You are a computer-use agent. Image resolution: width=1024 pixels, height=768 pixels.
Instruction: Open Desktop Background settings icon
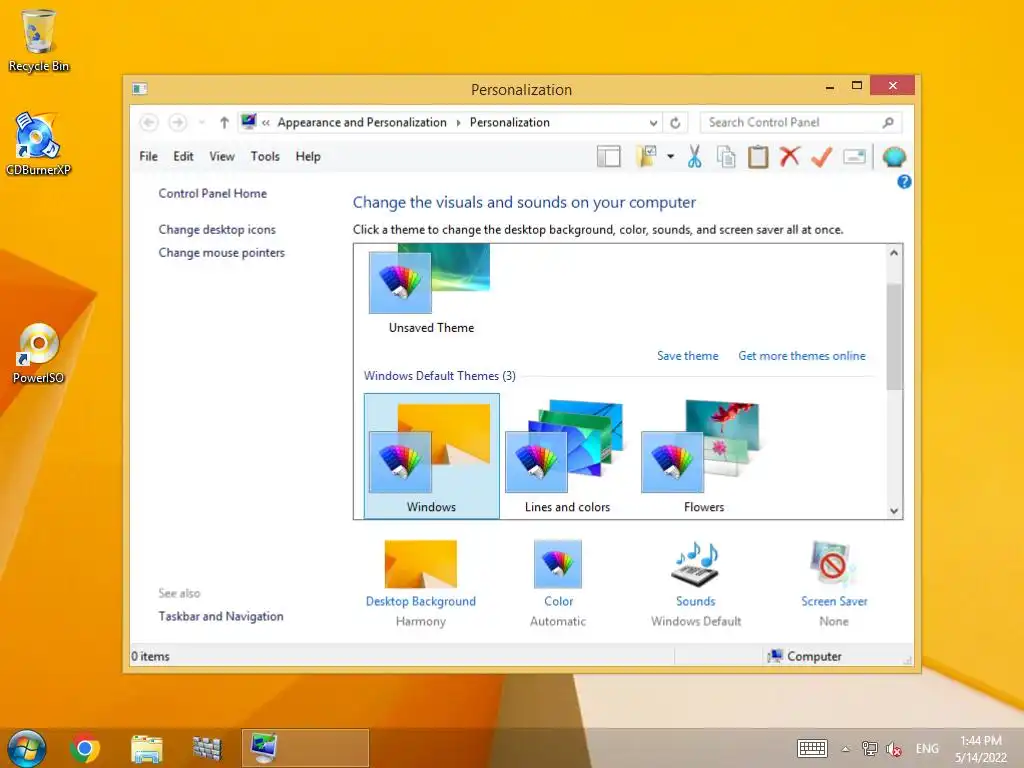tap(421, 564)
